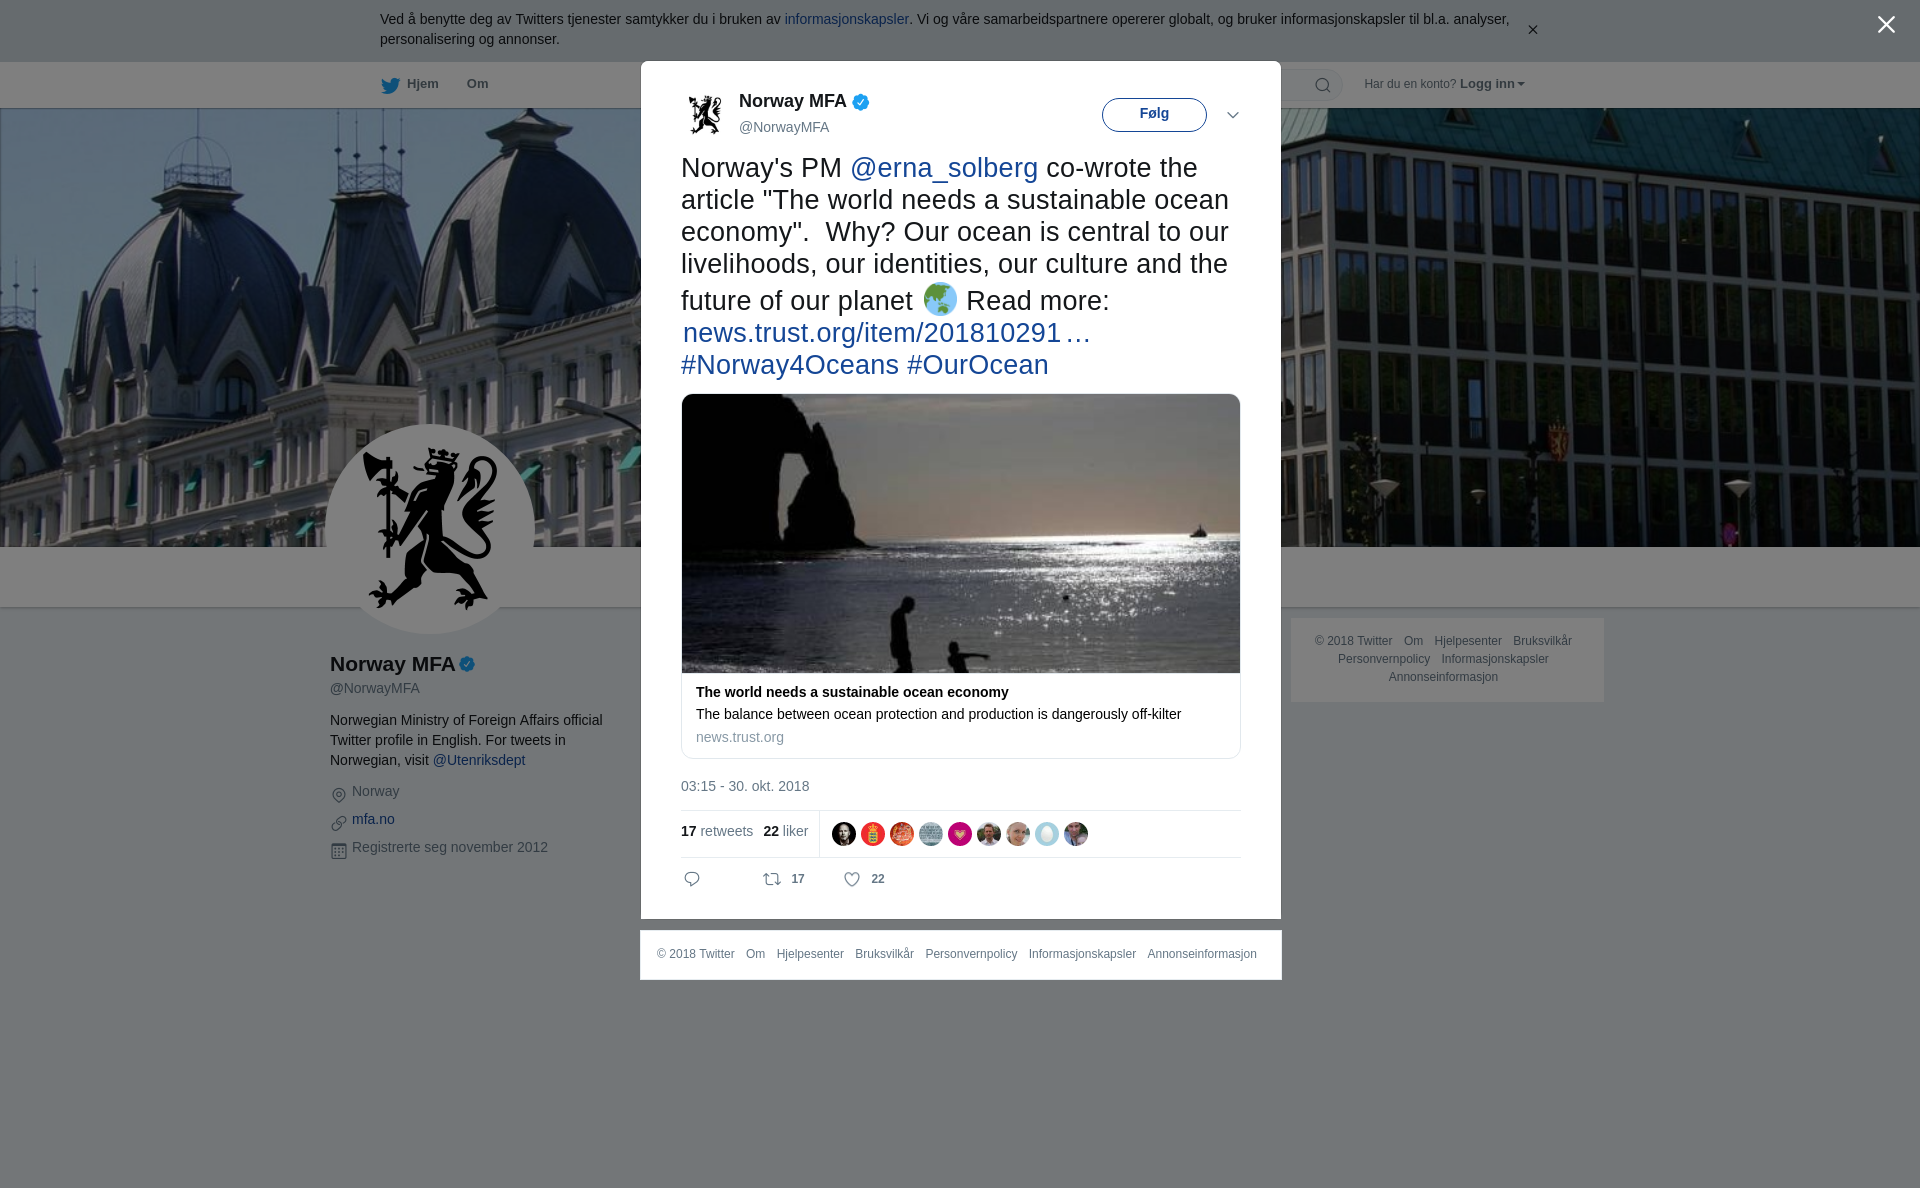
Task: Click the #Norway4Oceans hashtag
Action: [790, 365]
